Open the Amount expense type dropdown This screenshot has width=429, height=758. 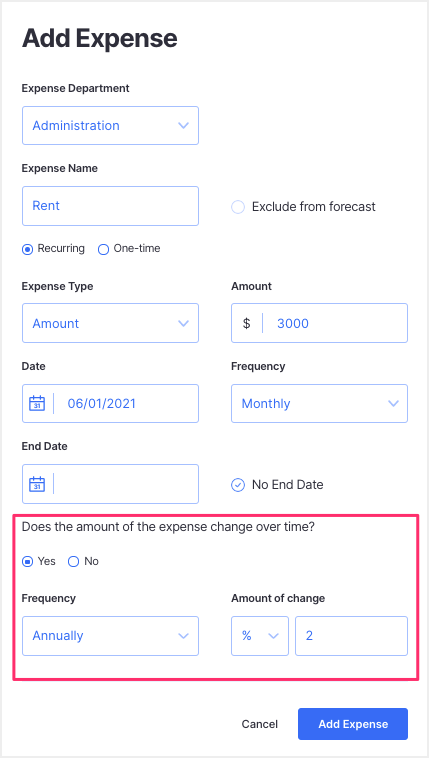click(x=110, y=323)
